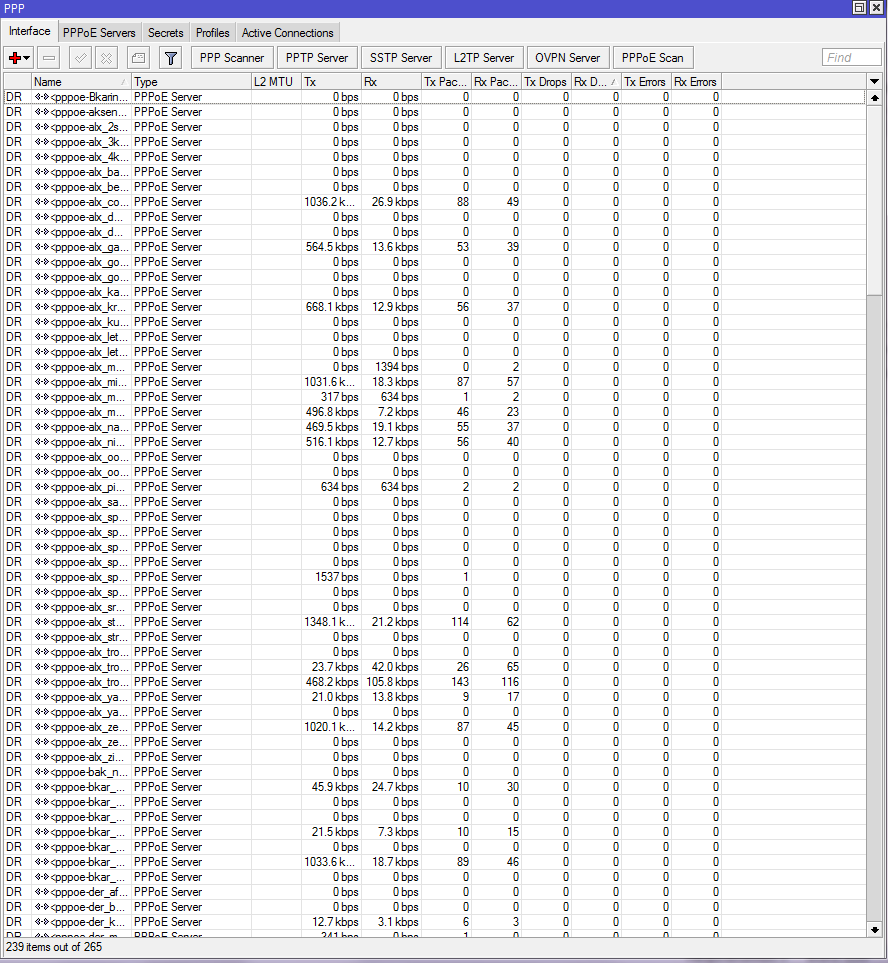This screenshot has width=888, height=963.
Task: Sort by the Tx Drops column header
Action: tap(545, 82)
